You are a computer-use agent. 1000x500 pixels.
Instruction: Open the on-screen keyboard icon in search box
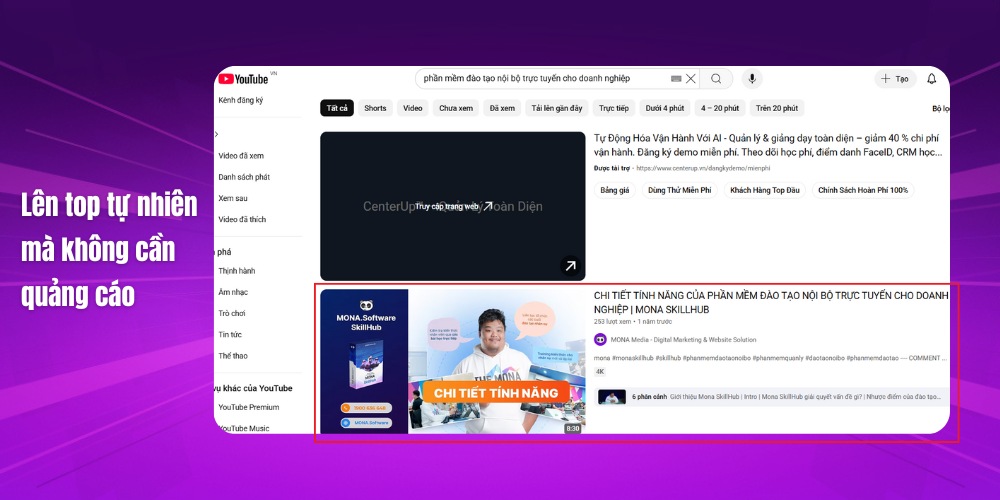[676, 78]
